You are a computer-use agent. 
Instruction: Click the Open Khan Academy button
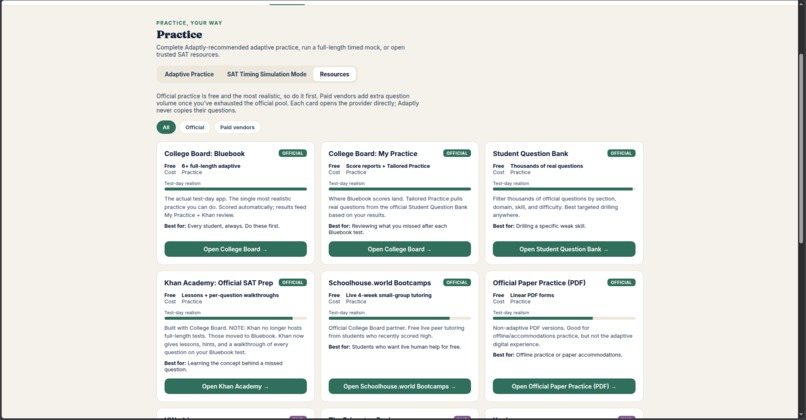coord(235,387)
